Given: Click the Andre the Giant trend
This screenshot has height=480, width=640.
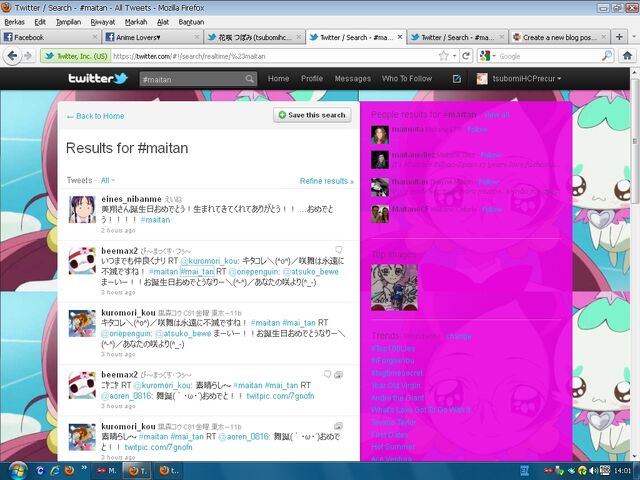Looking at the screenshot, I should pos(397,398).
